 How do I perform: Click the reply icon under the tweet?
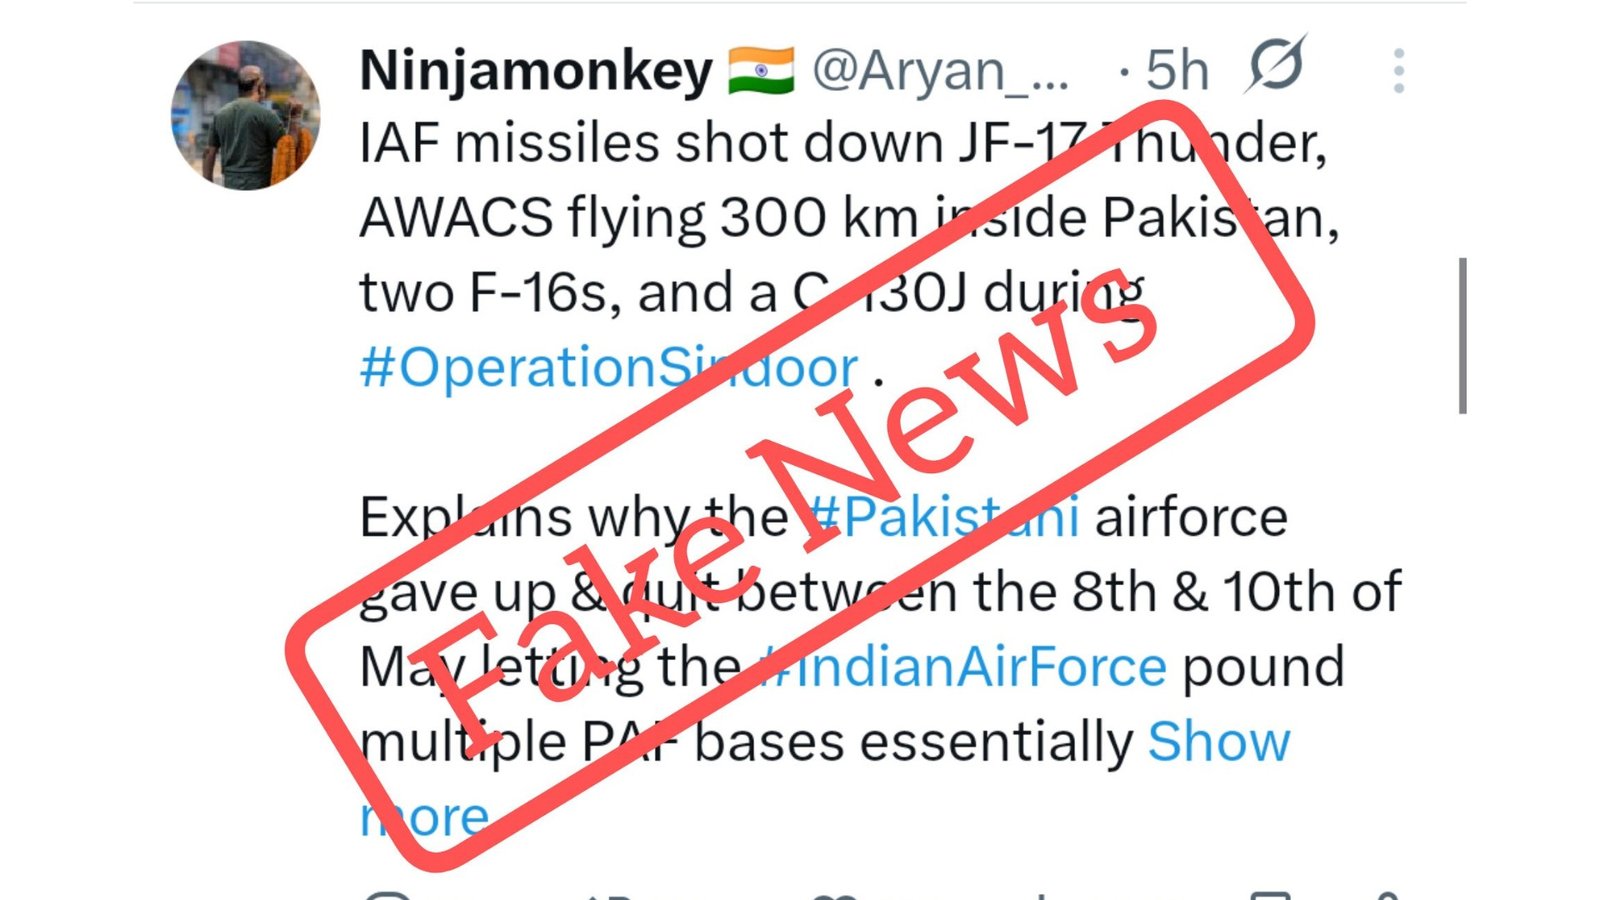point(388,894)
